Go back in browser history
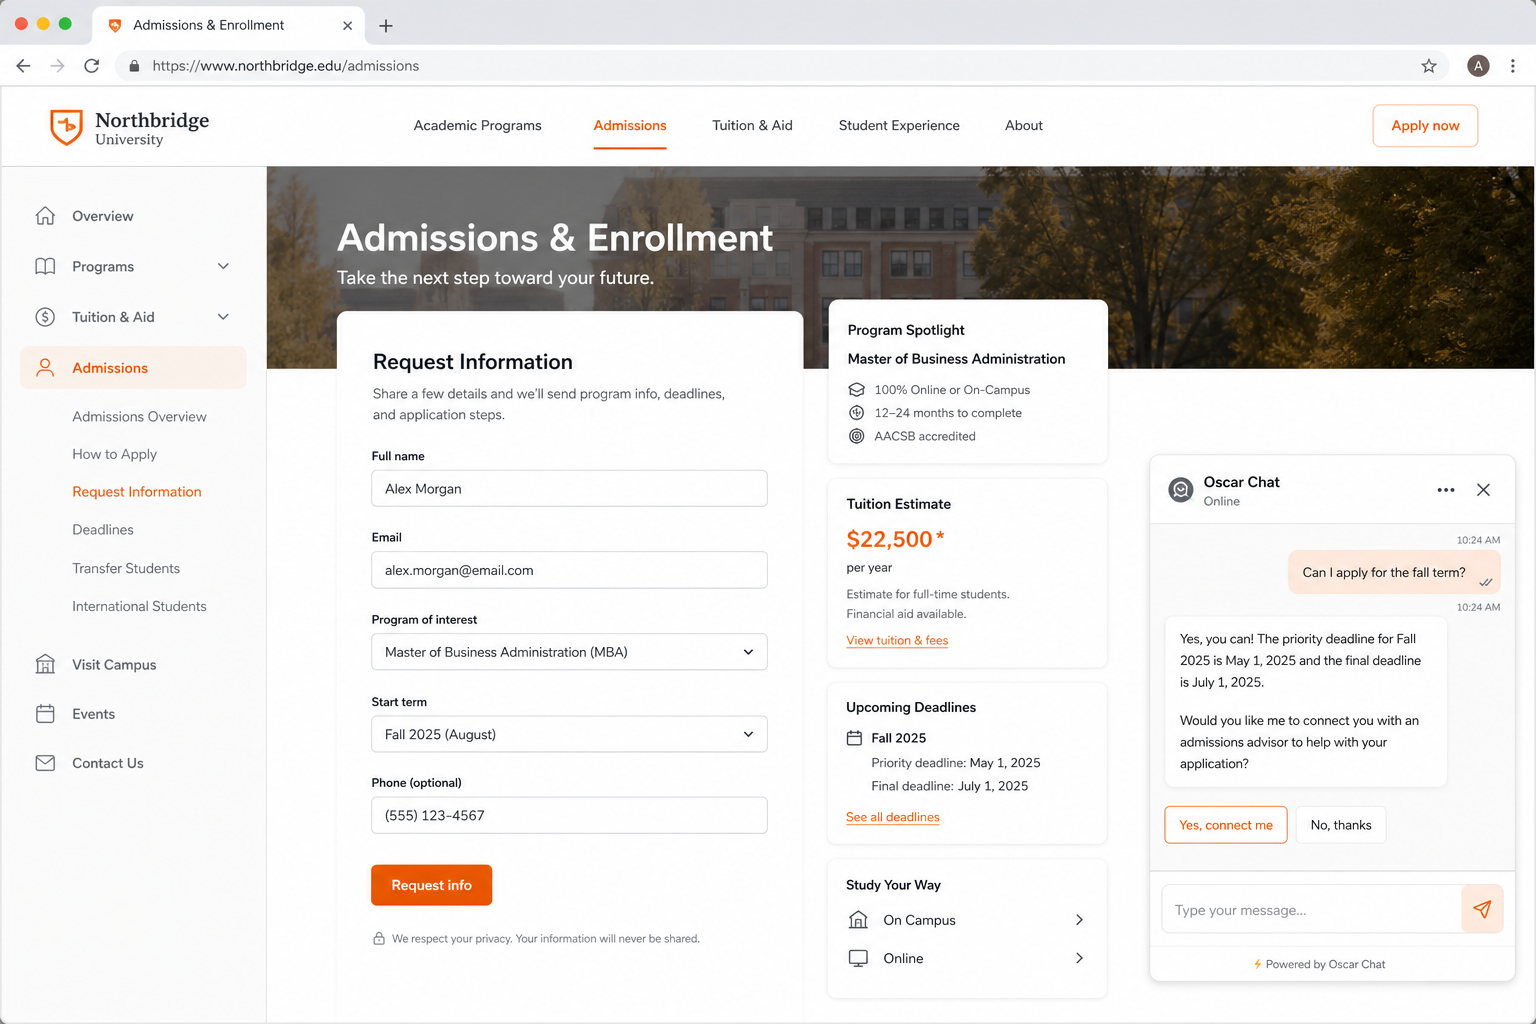 pos(23,66)
